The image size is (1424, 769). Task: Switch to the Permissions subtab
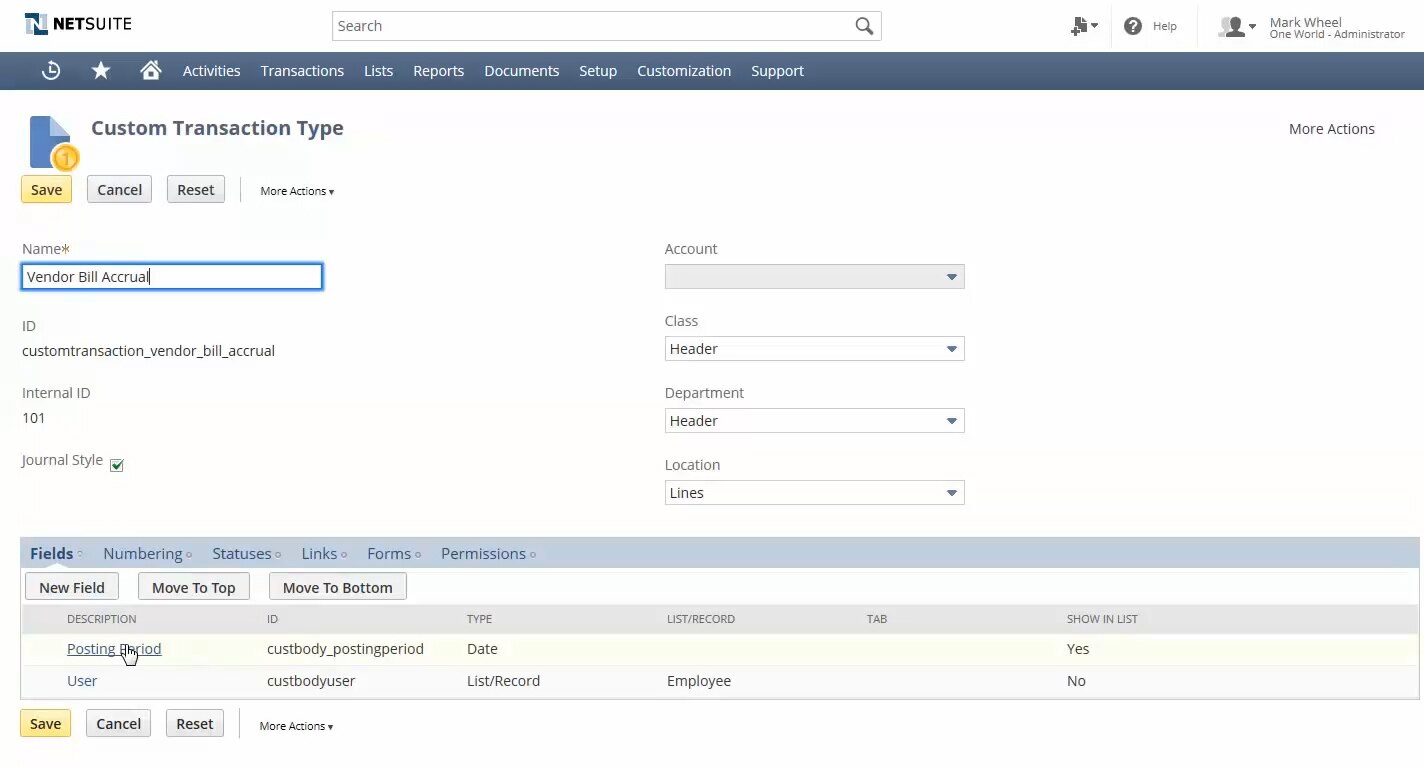point(483,554)
